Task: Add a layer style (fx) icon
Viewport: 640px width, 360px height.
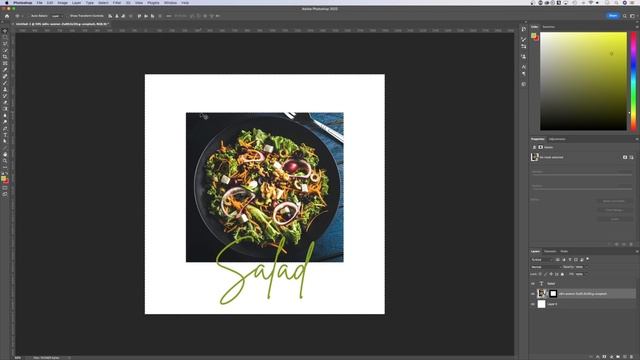Action: [598, 356]
